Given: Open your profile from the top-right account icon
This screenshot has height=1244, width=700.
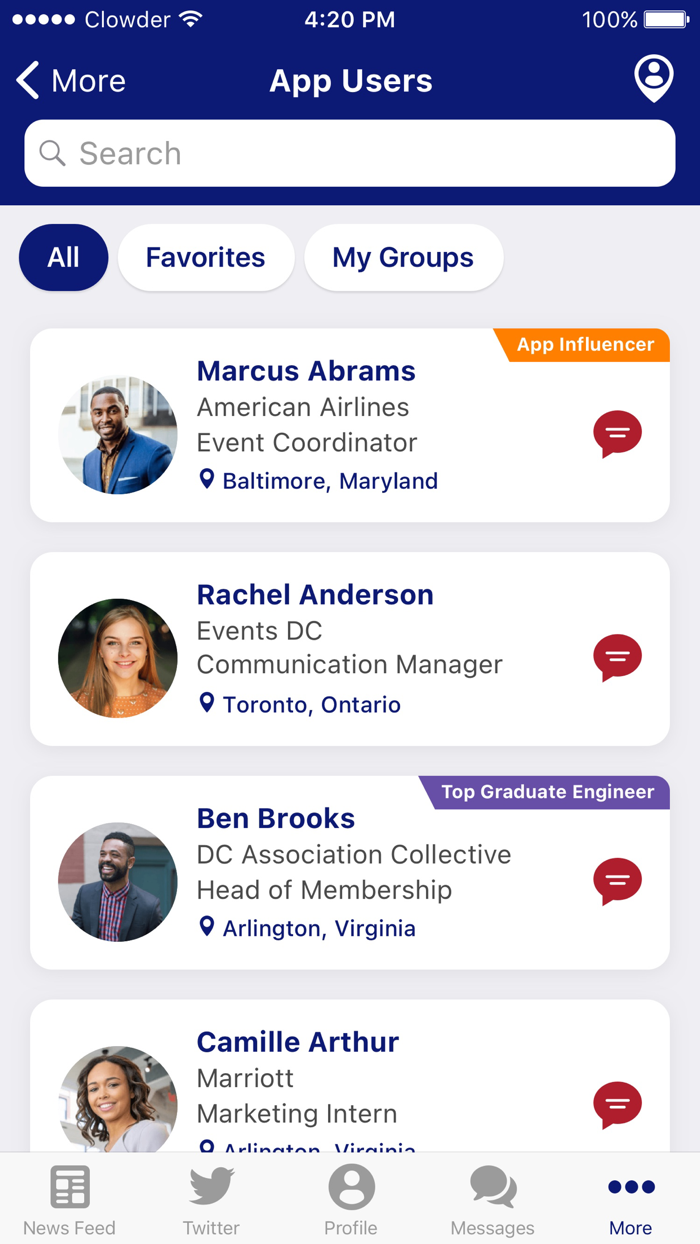Looking at the screenshot, I should coord(653,79).
